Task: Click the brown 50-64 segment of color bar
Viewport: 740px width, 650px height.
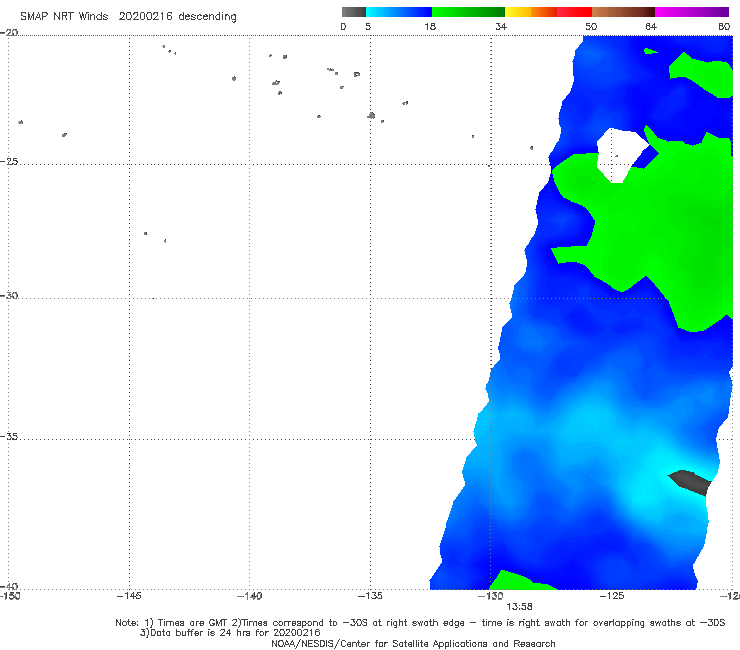Action: [623, 12]
